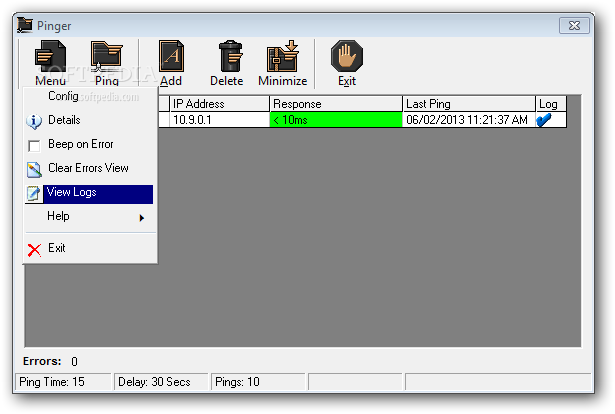Click the red X Exit icon
Viewport: 615px width, 414px height.
[34, 250]
